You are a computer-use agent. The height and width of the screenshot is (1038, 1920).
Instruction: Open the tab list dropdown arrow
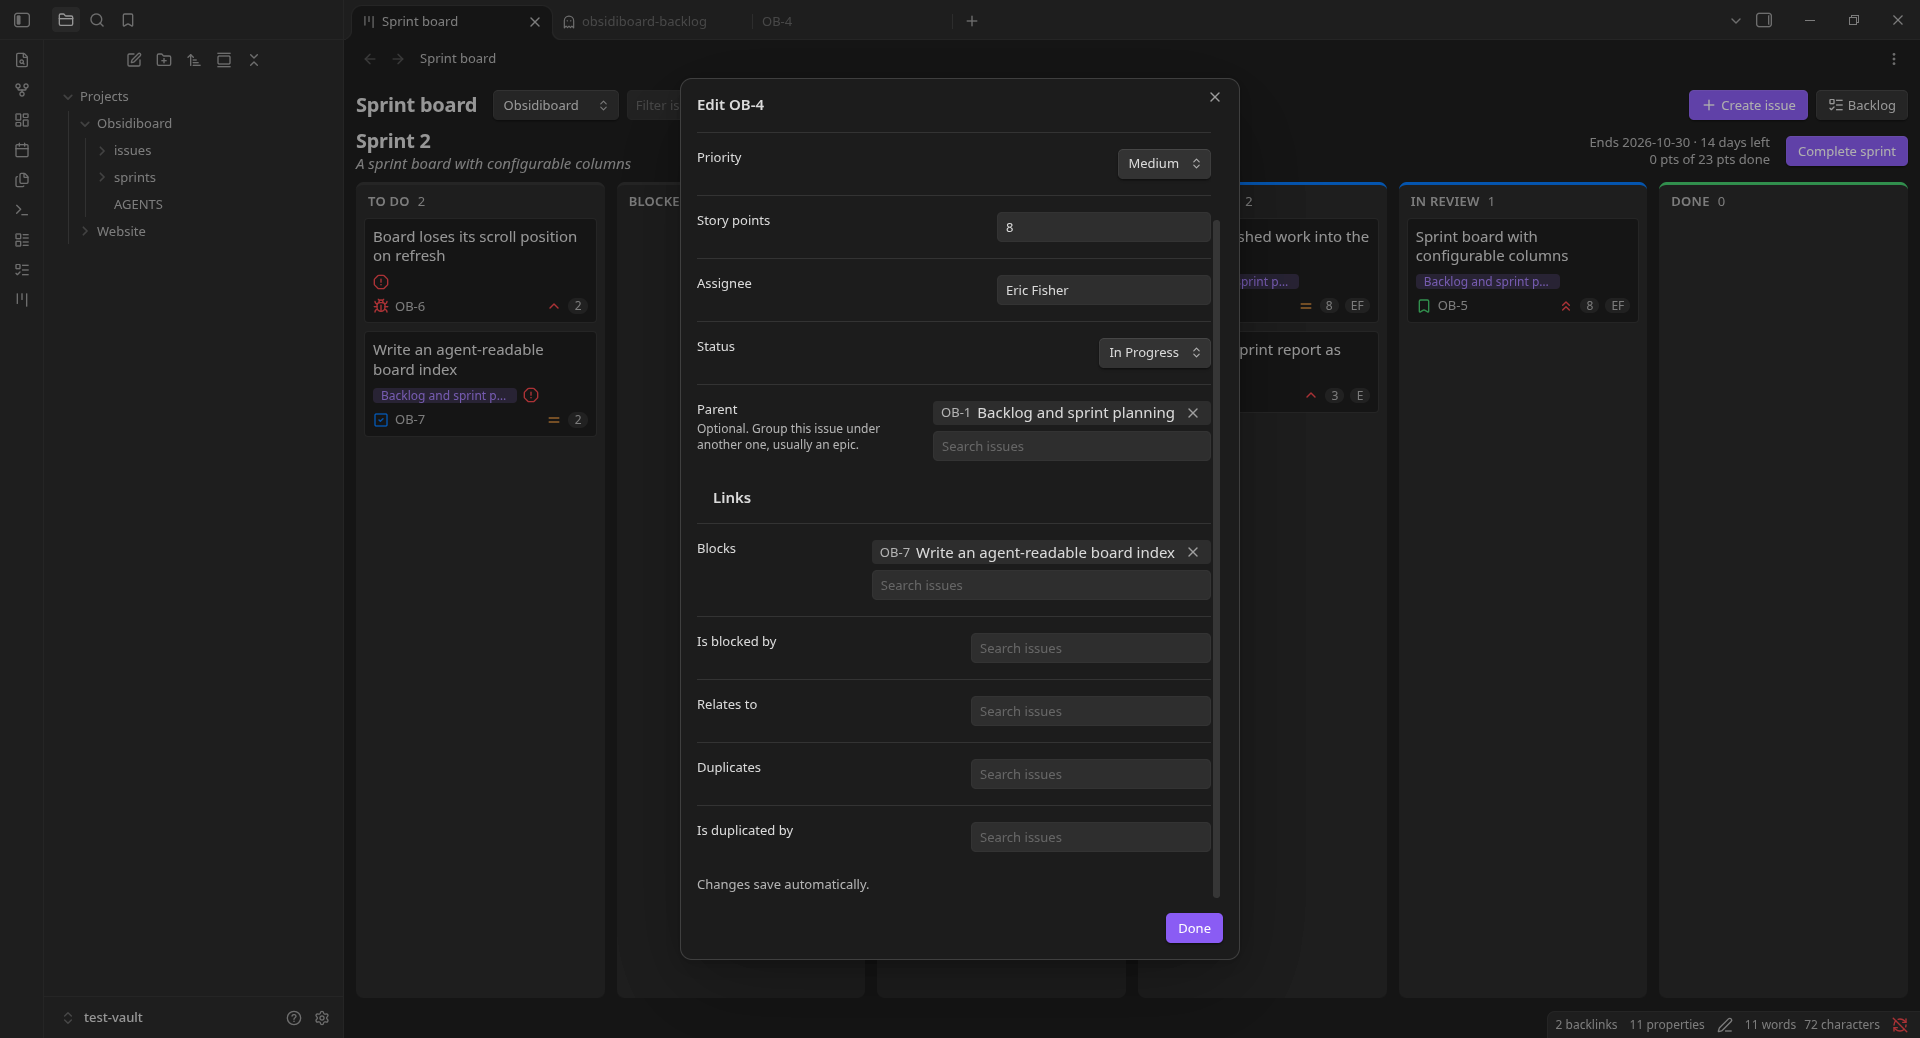tap(1736, 20)
